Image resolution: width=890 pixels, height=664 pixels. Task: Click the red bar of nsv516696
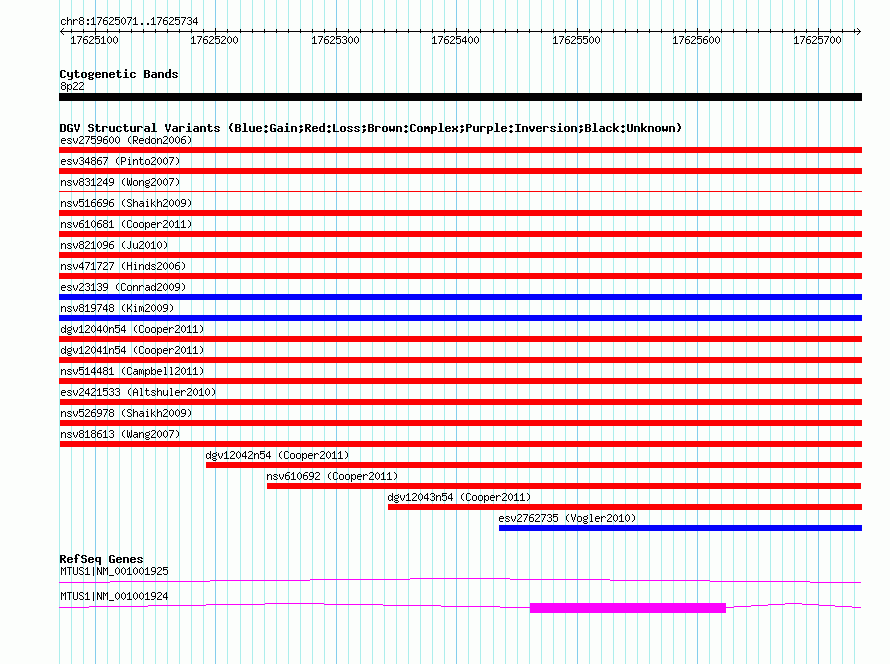[x=460, y=213]
